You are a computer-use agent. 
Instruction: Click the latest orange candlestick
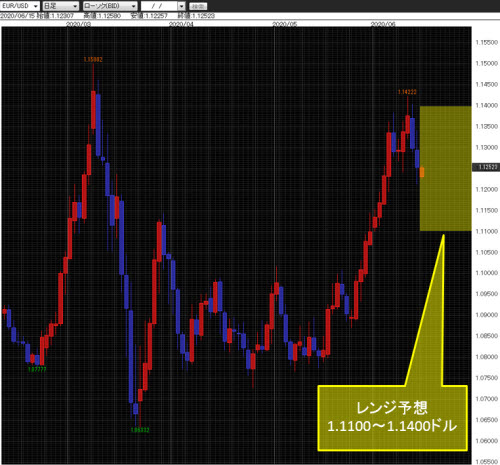click(x=422, y=172)
